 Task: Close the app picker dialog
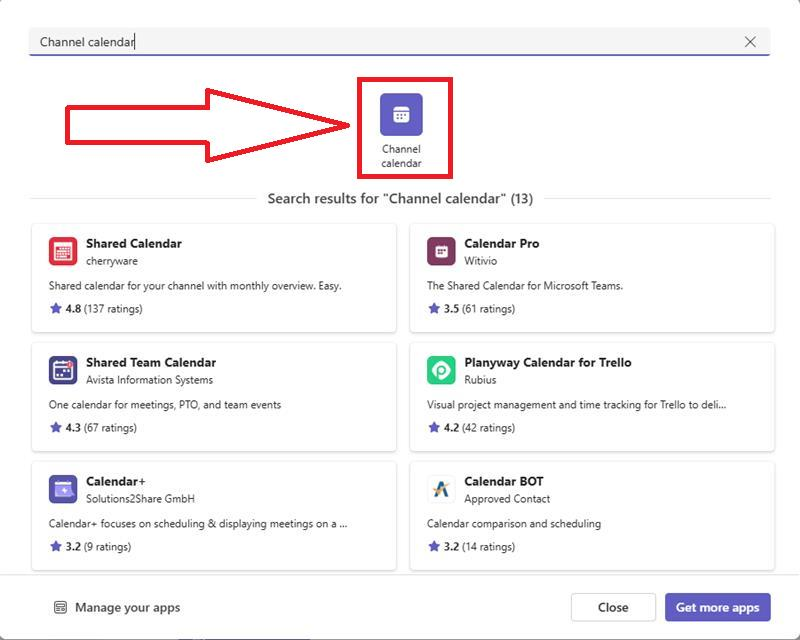tap(613, 607)
